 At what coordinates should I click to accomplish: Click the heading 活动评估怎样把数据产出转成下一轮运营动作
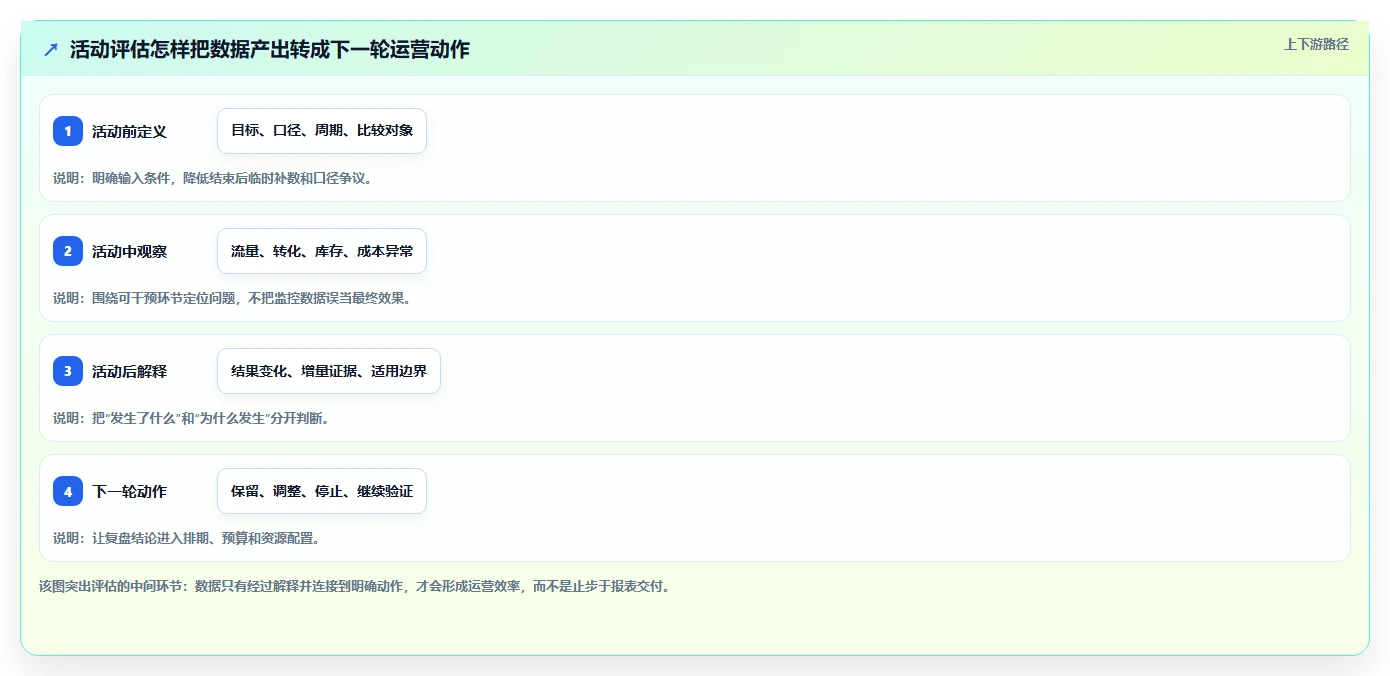270,49
